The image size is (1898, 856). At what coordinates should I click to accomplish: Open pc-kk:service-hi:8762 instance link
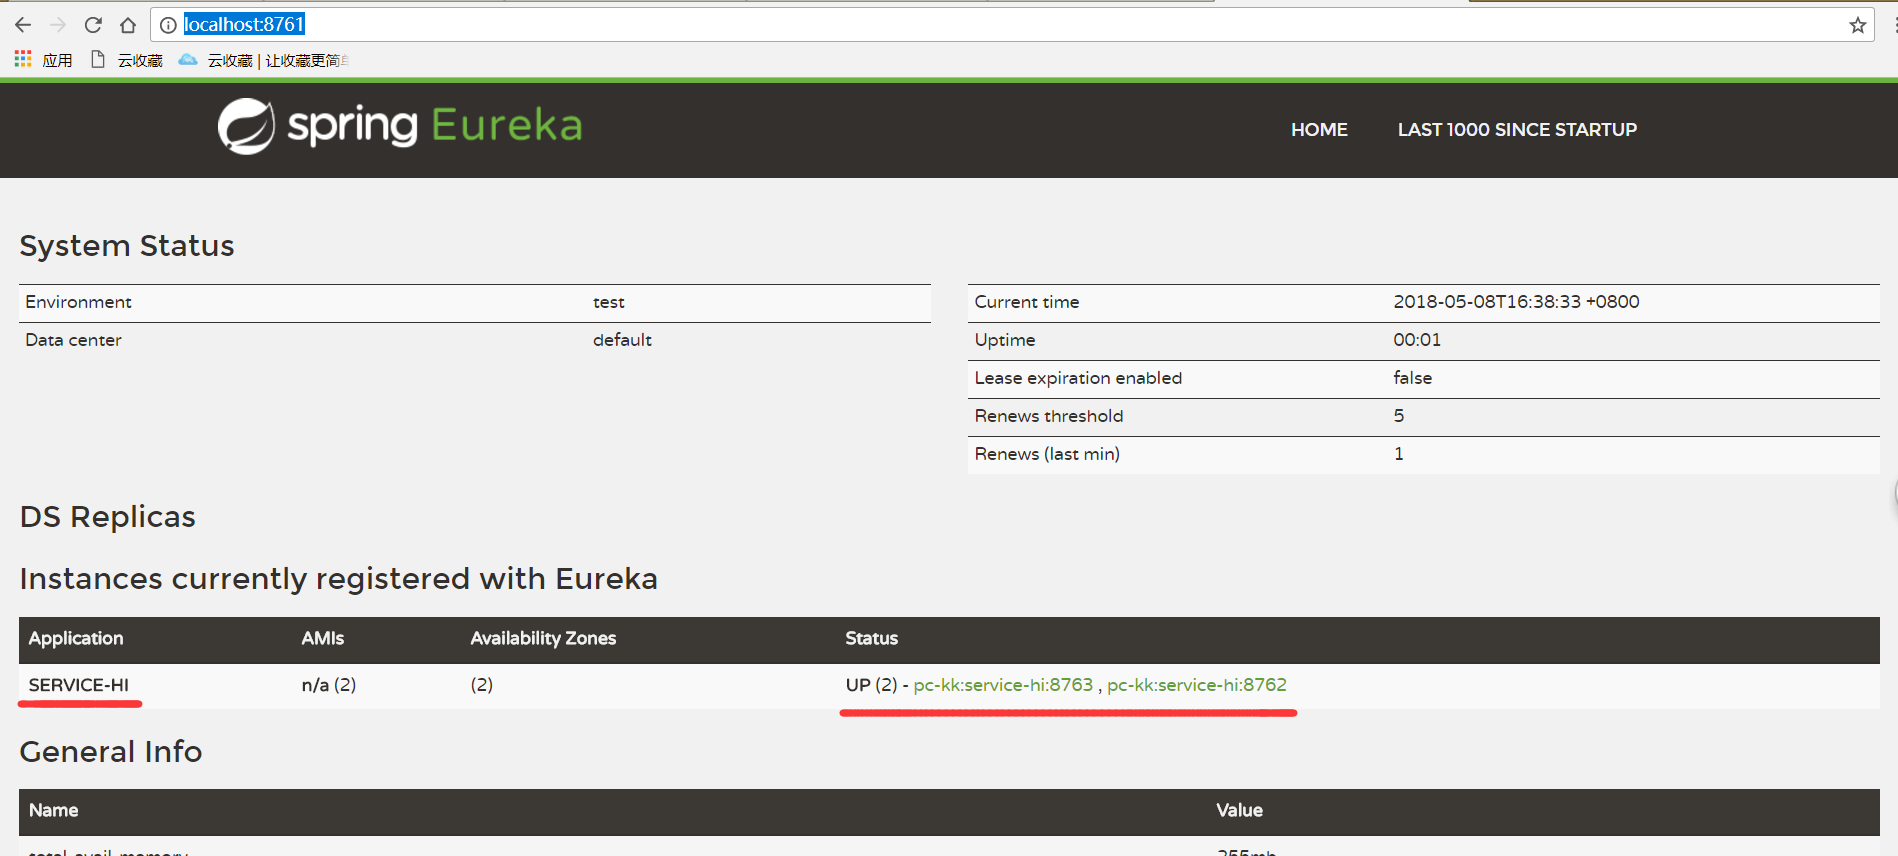[1197, 685]
